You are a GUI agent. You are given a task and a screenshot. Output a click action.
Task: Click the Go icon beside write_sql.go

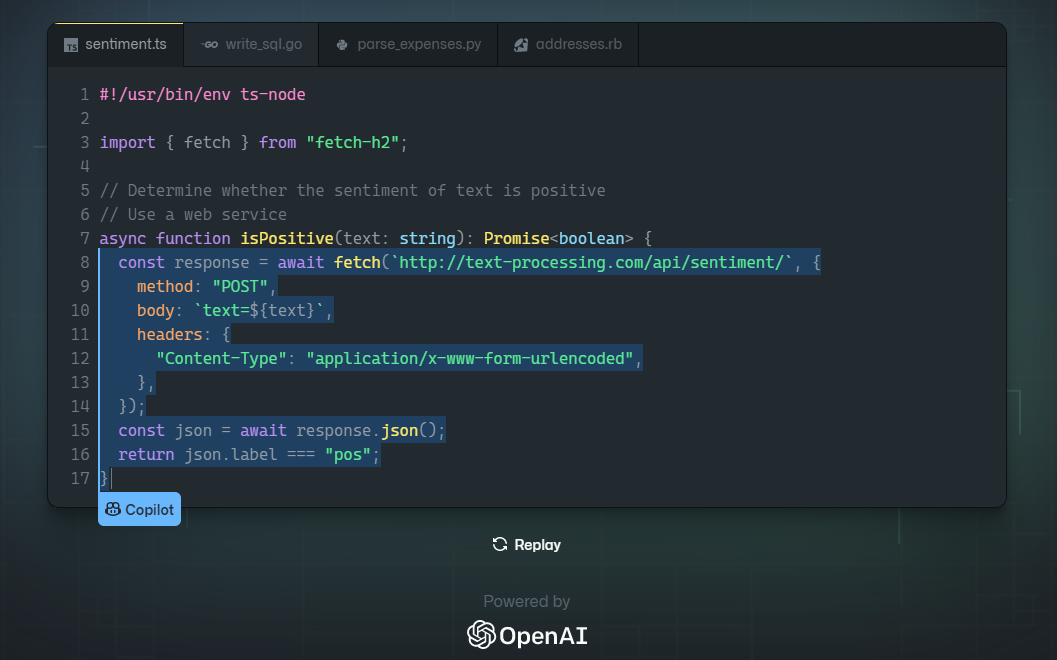tap(209, 45)
